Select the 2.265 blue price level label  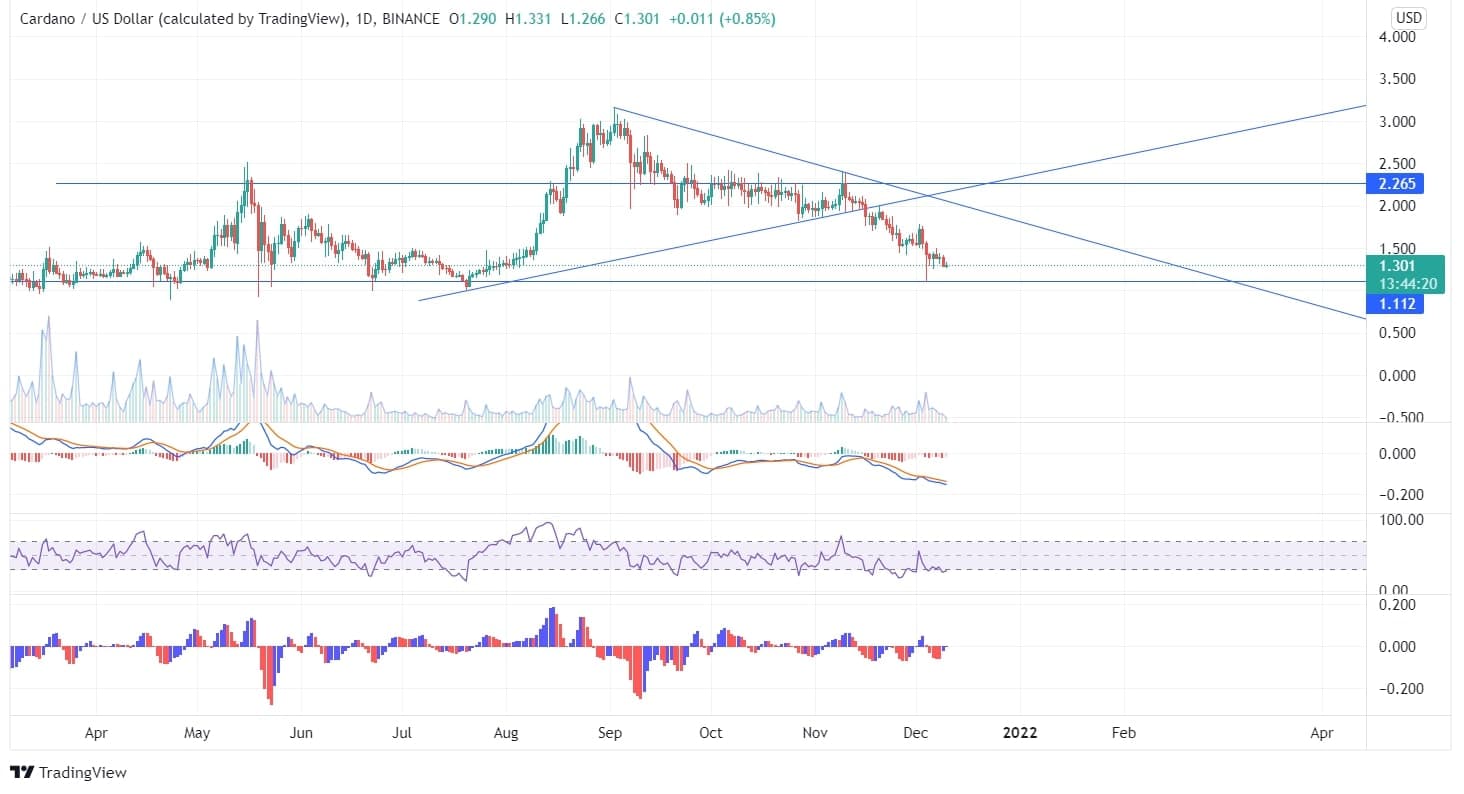pos(1395,184)
